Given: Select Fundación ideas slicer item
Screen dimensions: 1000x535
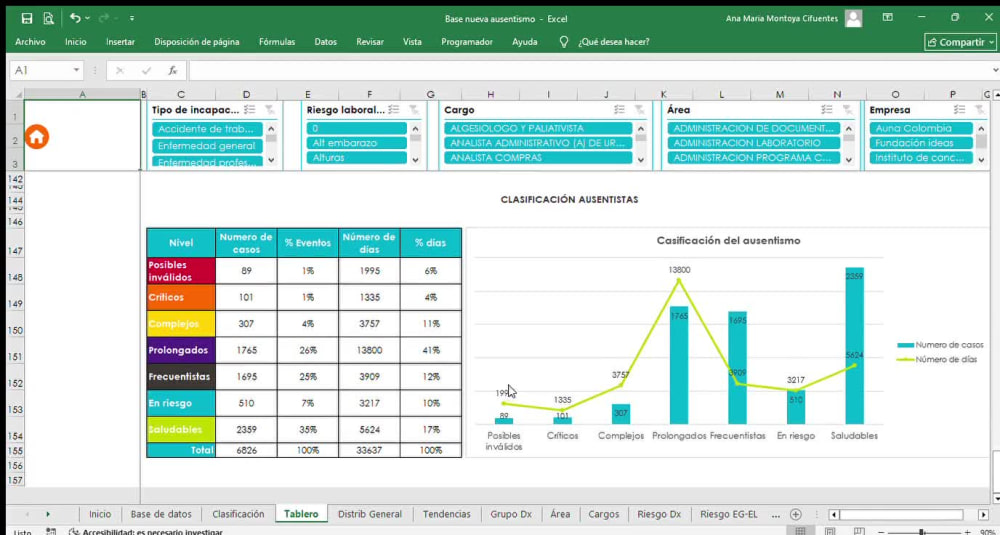Looking at the screenshot, I should (921, 143).
